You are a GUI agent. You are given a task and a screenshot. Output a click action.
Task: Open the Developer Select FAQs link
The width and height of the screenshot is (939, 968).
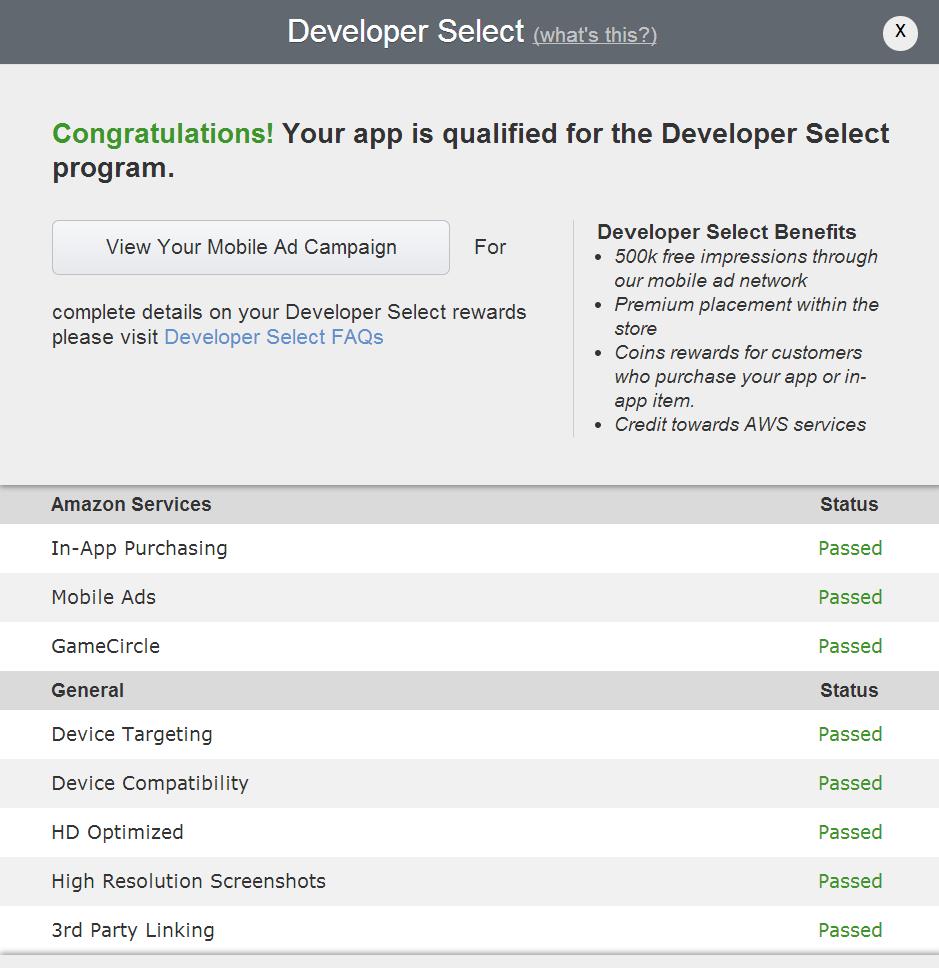pos(274,337)
